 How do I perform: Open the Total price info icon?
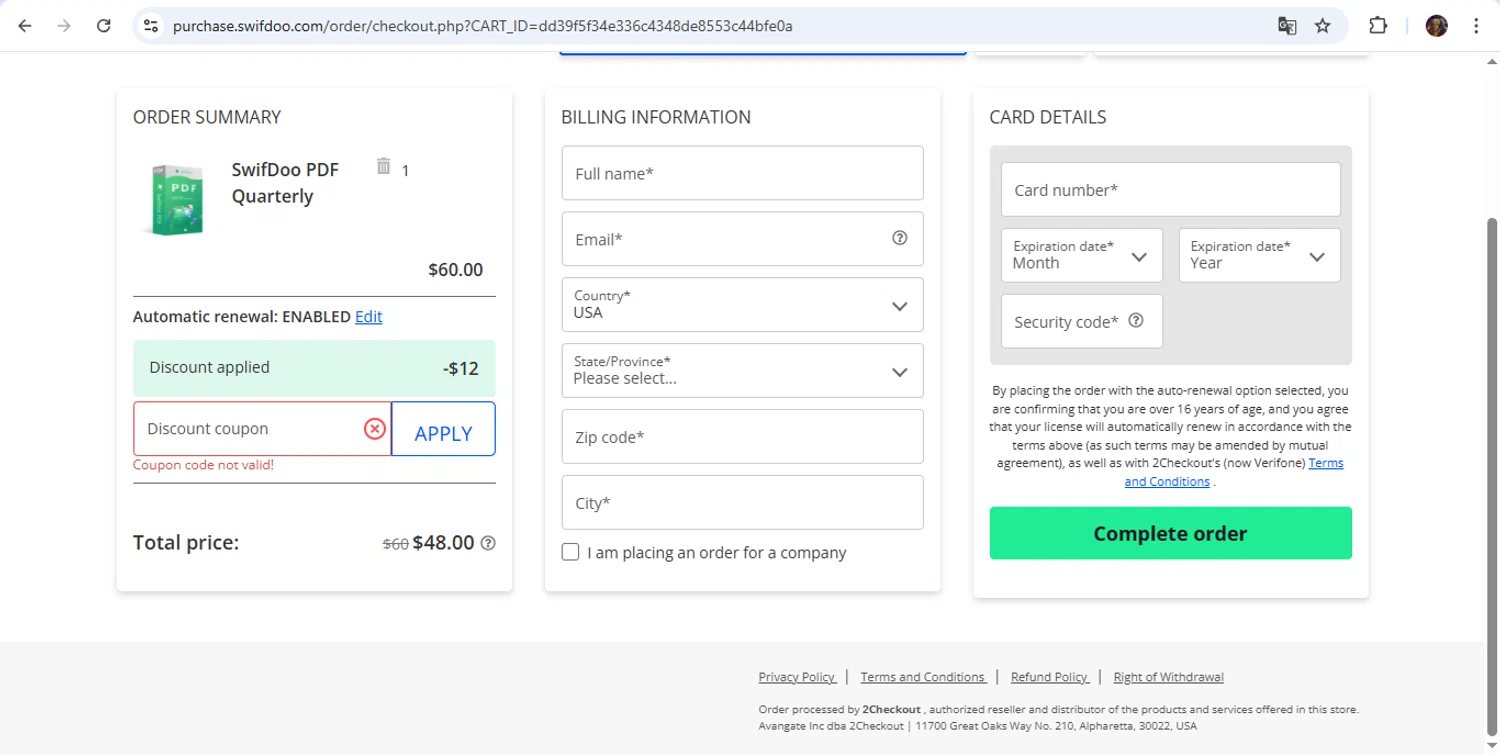[488, 543]
